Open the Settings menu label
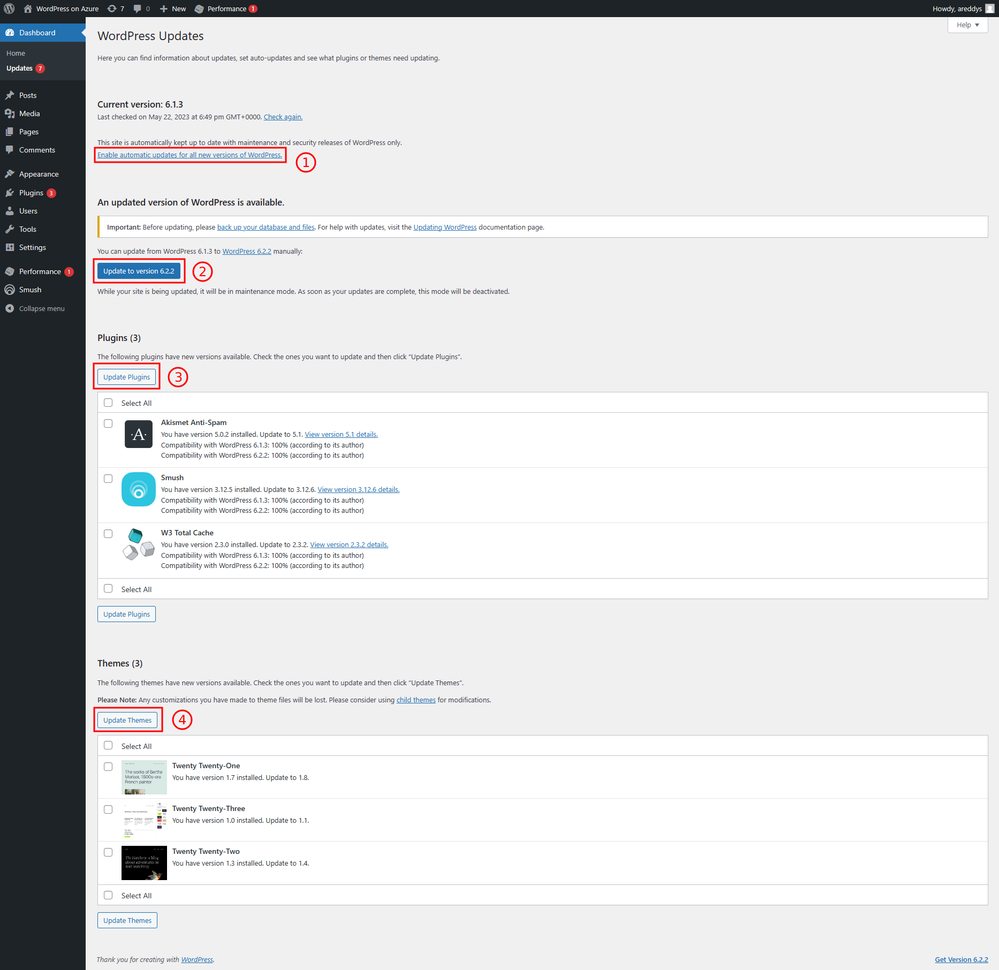 [32, 247]
